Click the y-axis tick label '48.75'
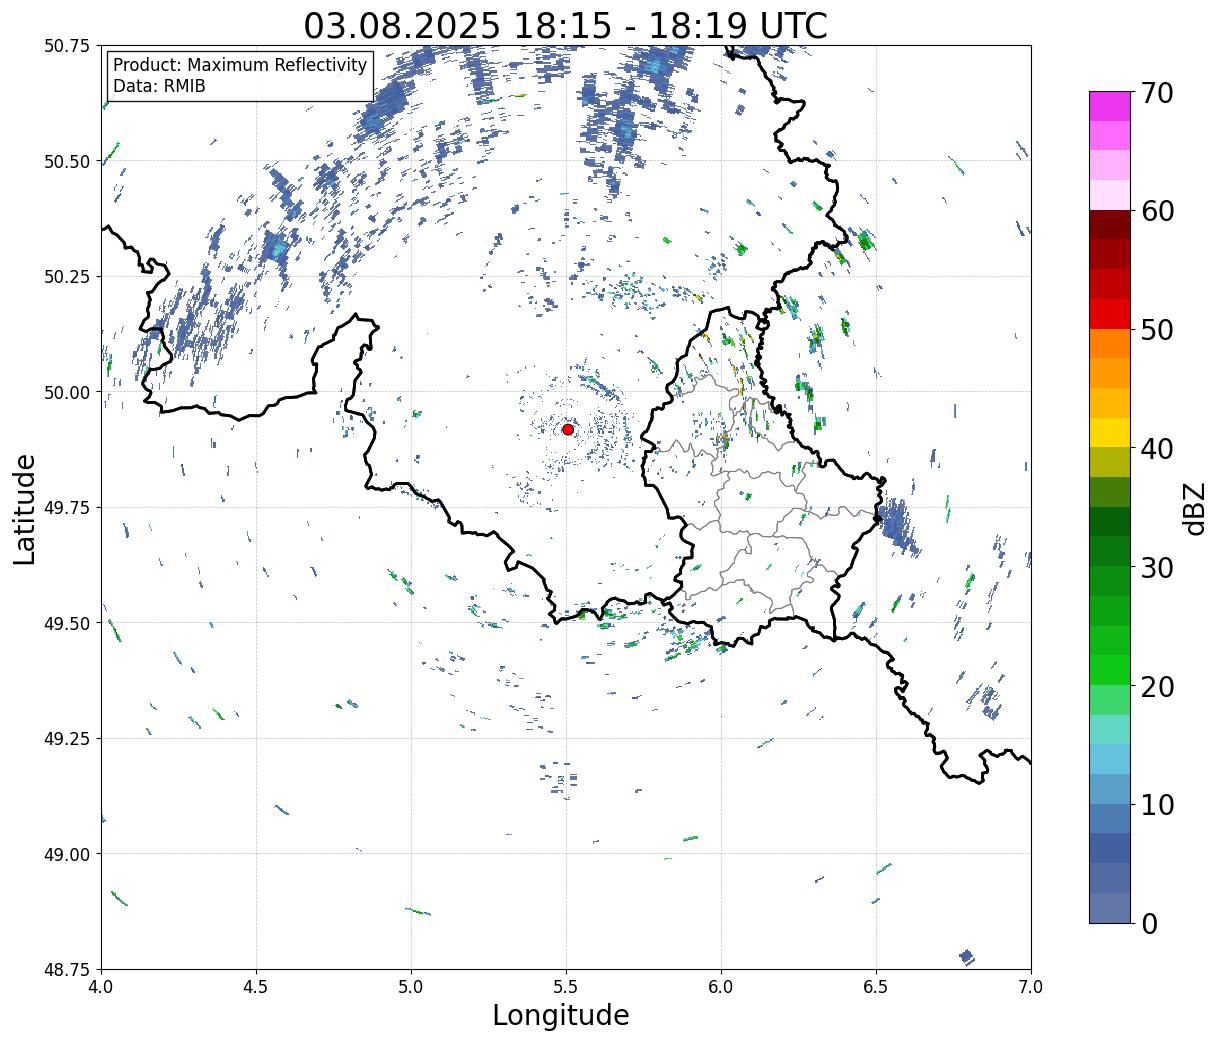This screenshot has height=1040, width=1219. 67,969
